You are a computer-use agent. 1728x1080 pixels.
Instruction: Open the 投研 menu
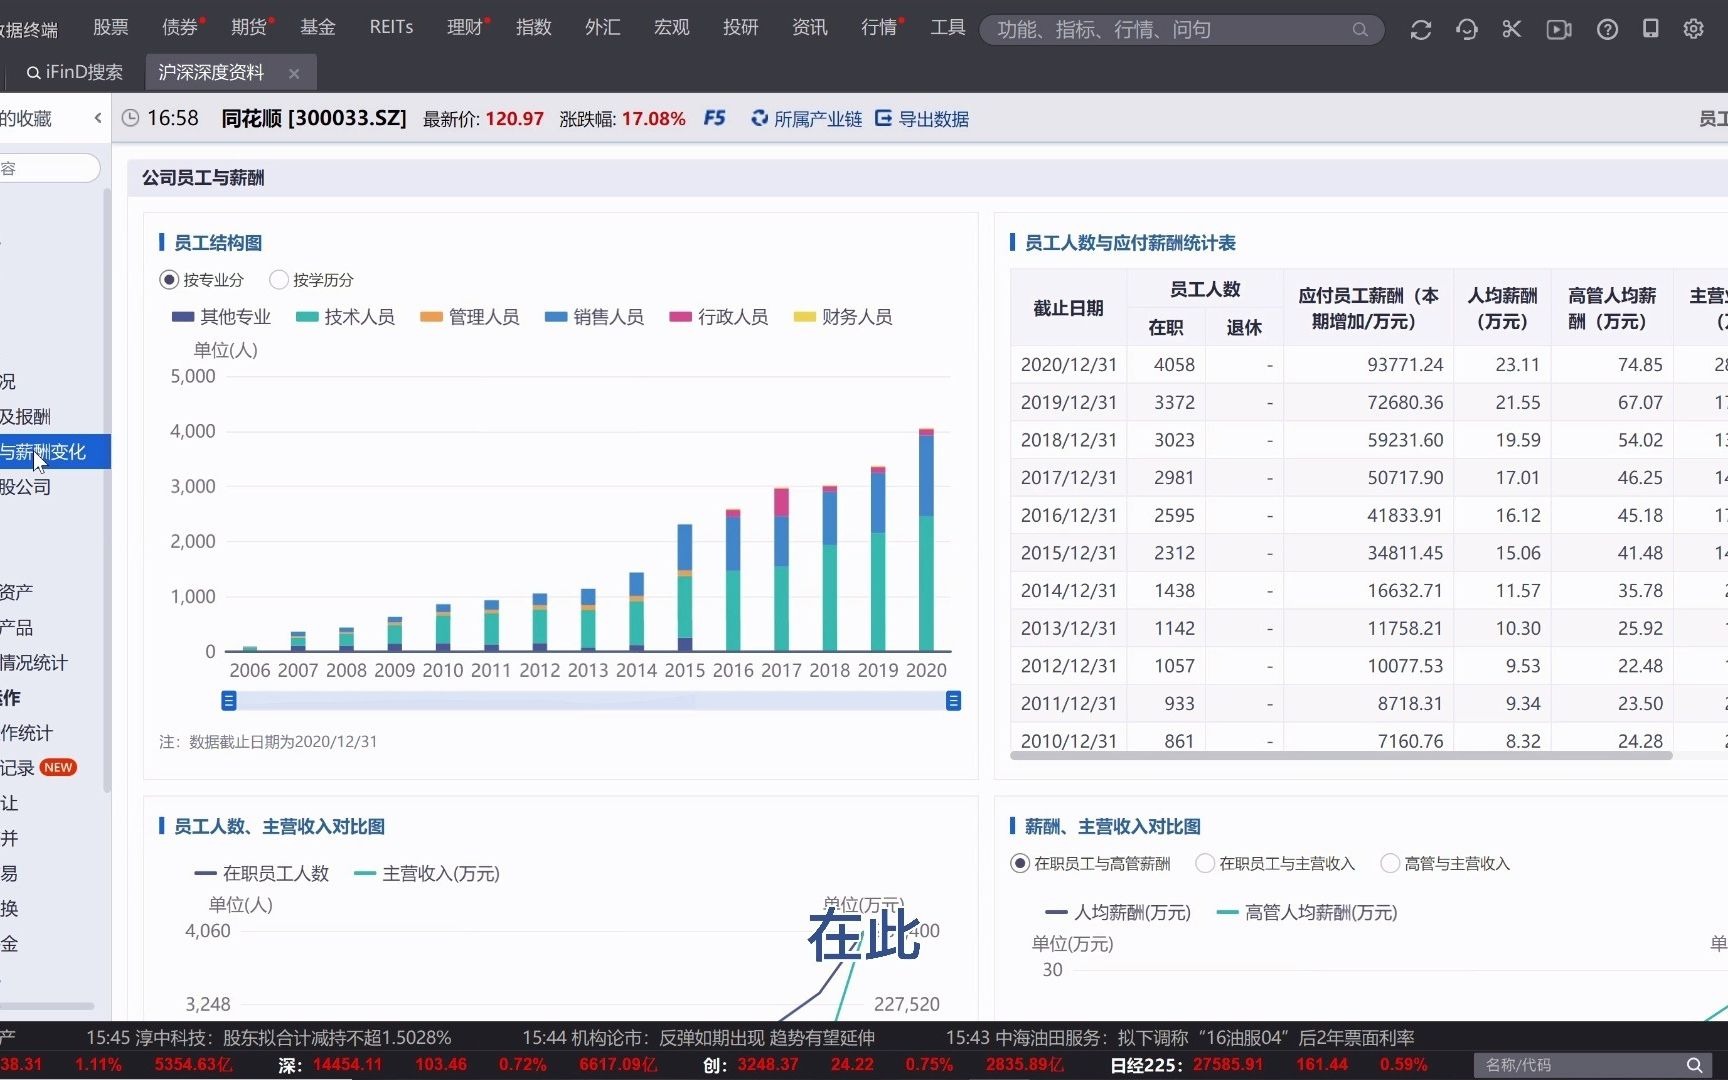click(741, 28)
